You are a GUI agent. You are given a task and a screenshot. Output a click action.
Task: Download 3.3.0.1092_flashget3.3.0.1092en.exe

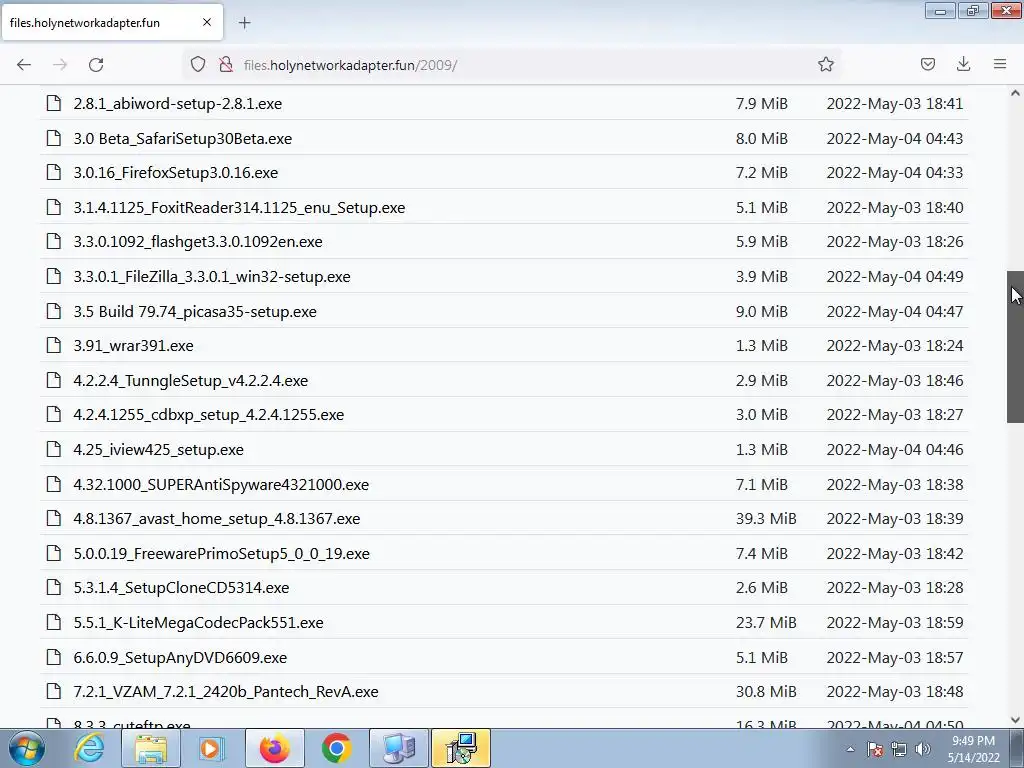[x=198, y=242]
